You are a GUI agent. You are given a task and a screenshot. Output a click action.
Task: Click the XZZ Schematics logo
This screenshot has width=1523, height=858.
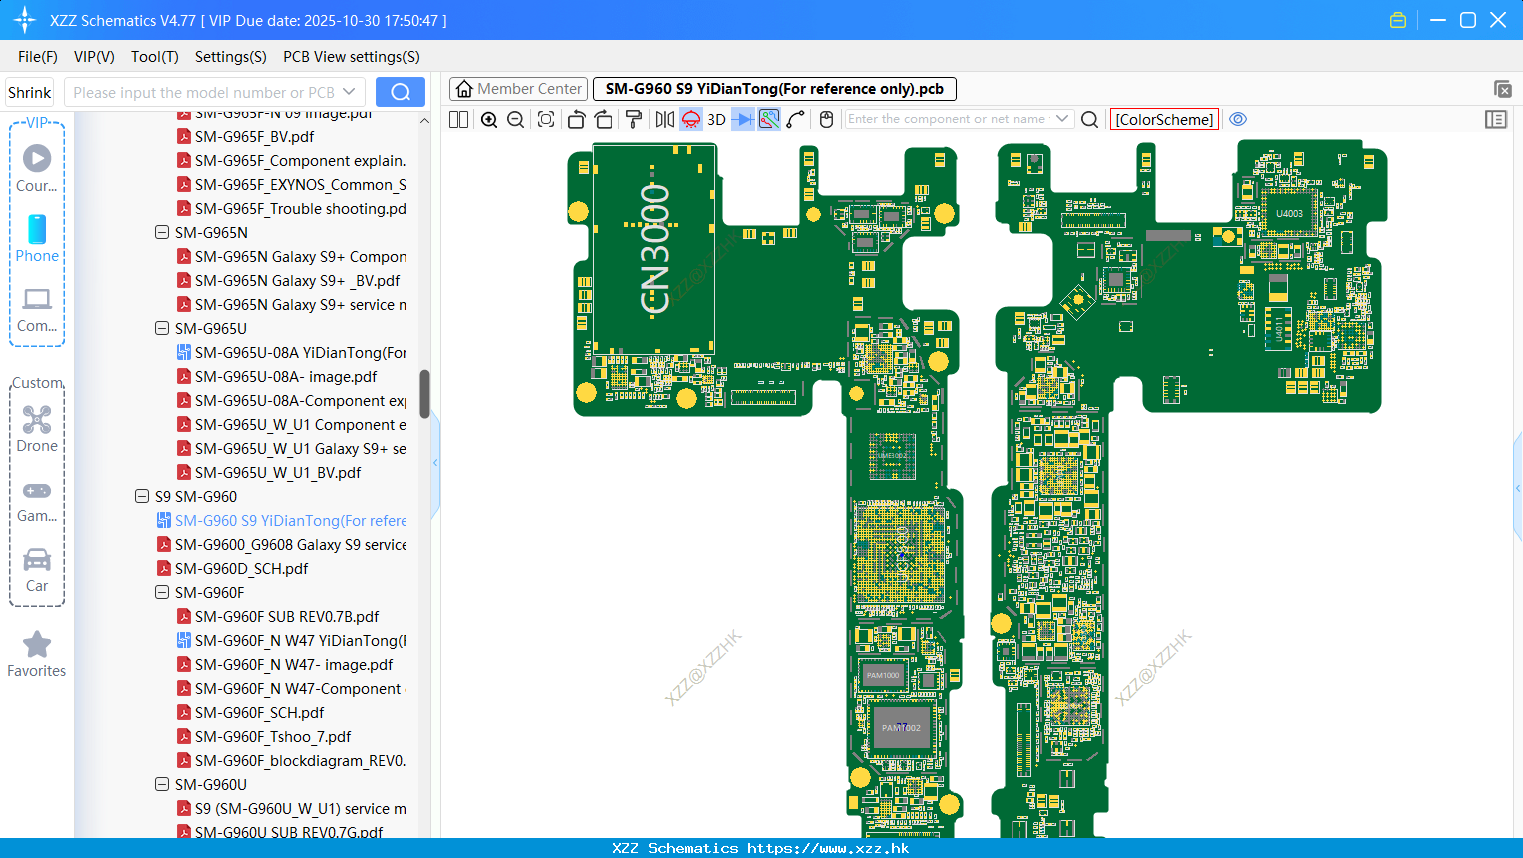pos(24,20)
